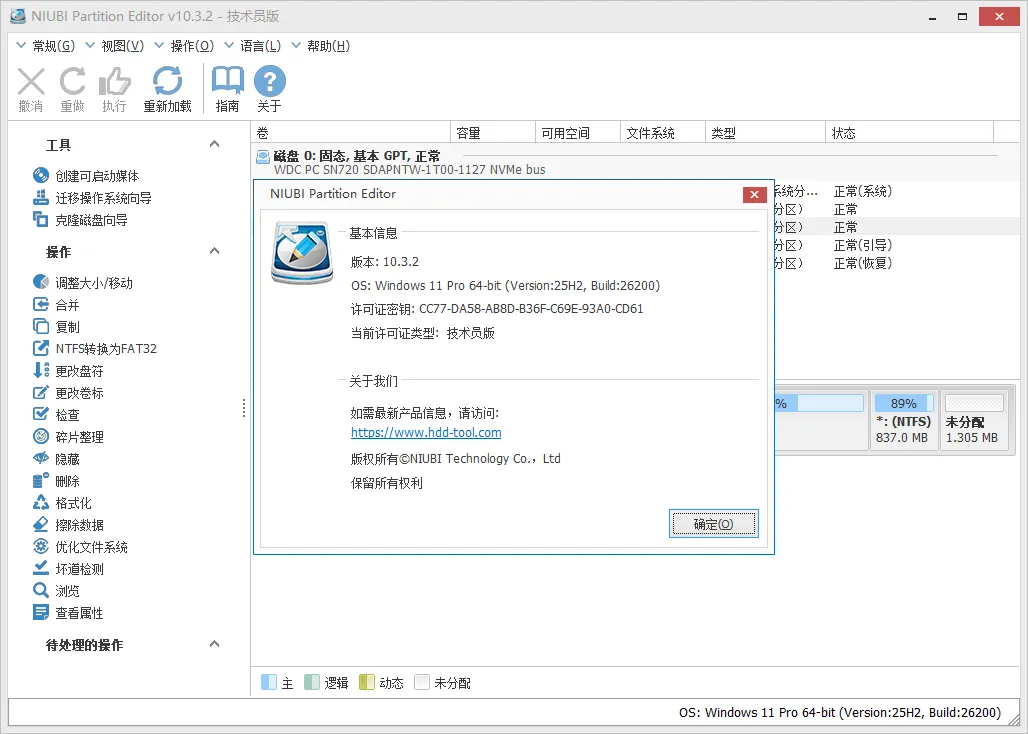Start the 坏道检测 surface test icon
Screen dimensions: 1028x734
[x=41, y=568]
